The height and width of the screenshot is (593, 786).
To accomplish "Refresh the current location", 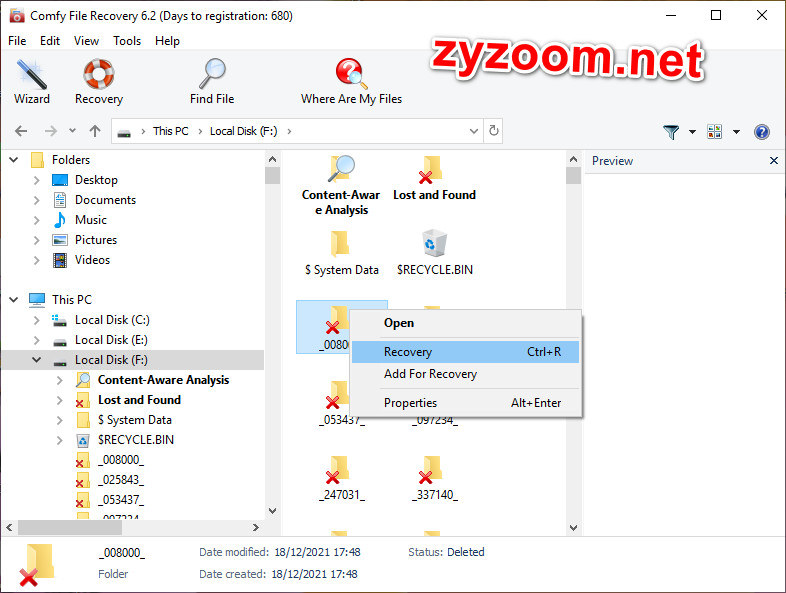I will [x=494, y=131].
